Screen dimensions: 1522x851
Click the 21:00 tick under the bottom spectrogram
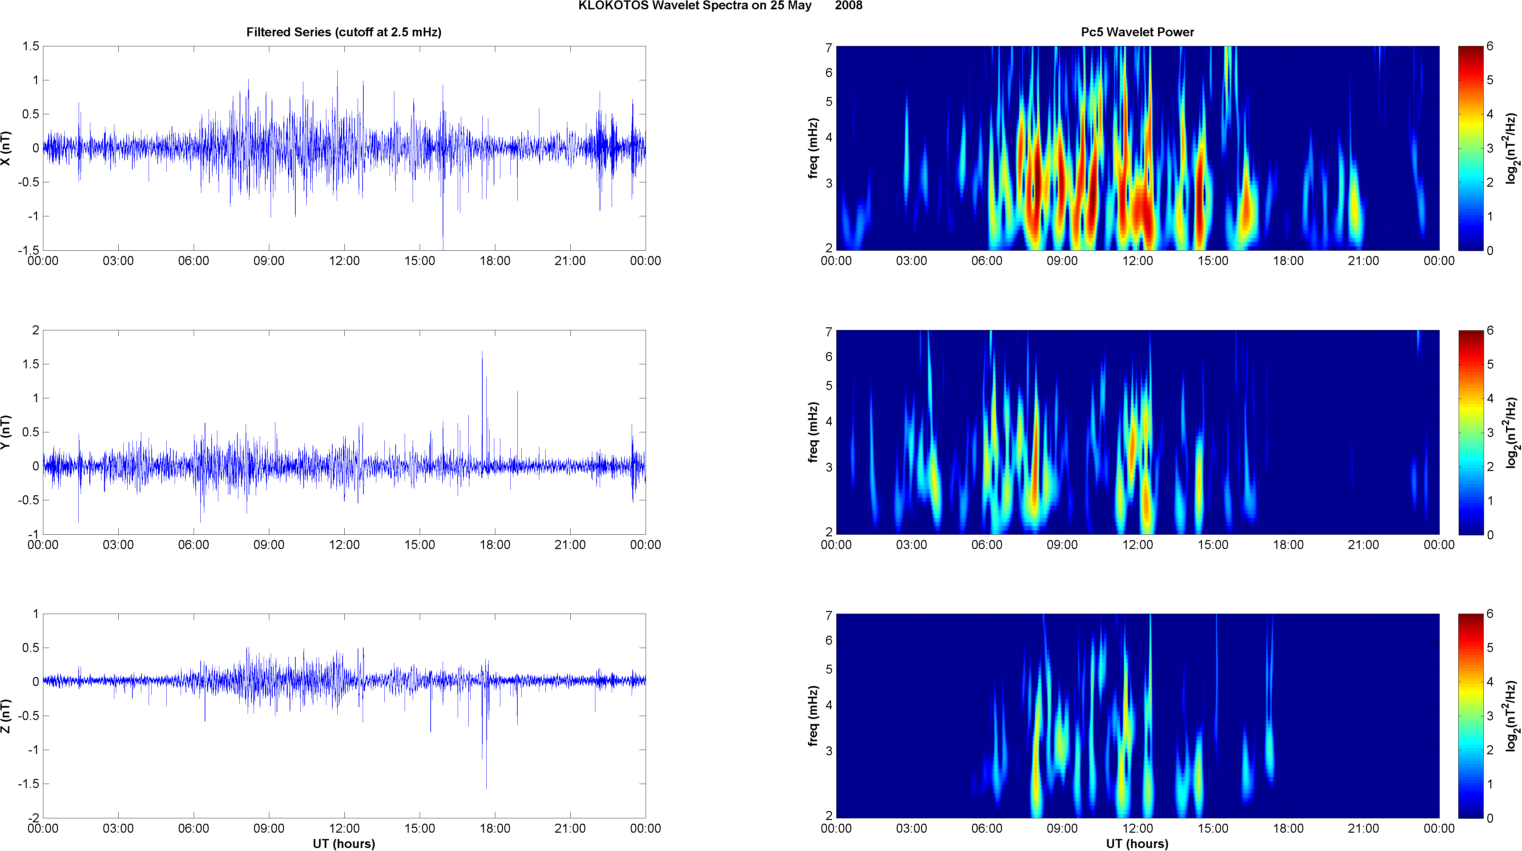click(x=1364, y=828)
